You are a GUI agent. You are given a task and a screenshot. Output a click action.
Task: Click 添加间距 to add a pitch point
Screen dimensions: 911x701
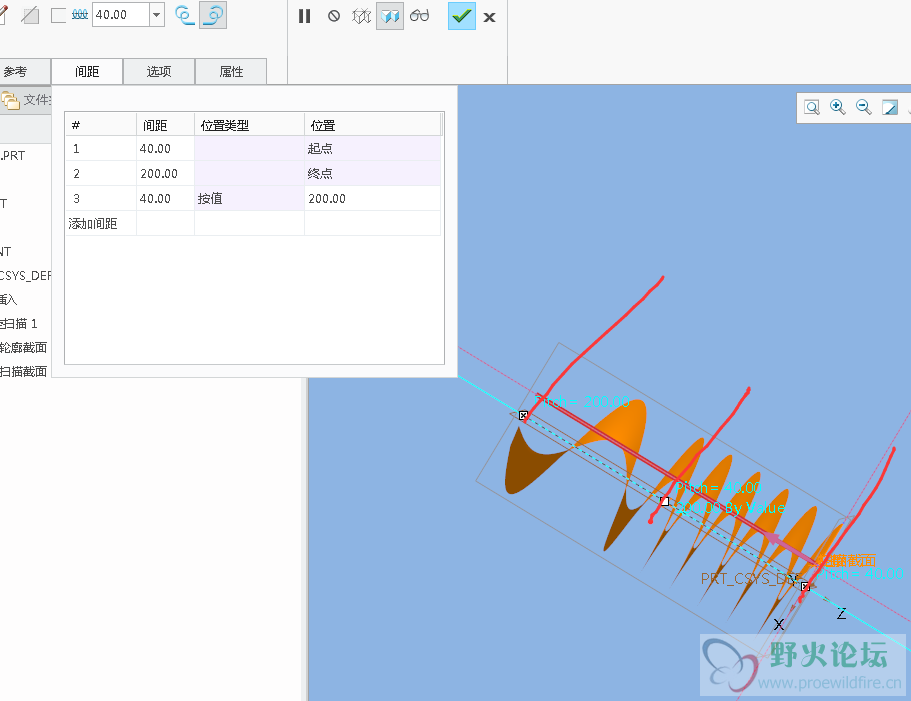click(x=101, y=224)
